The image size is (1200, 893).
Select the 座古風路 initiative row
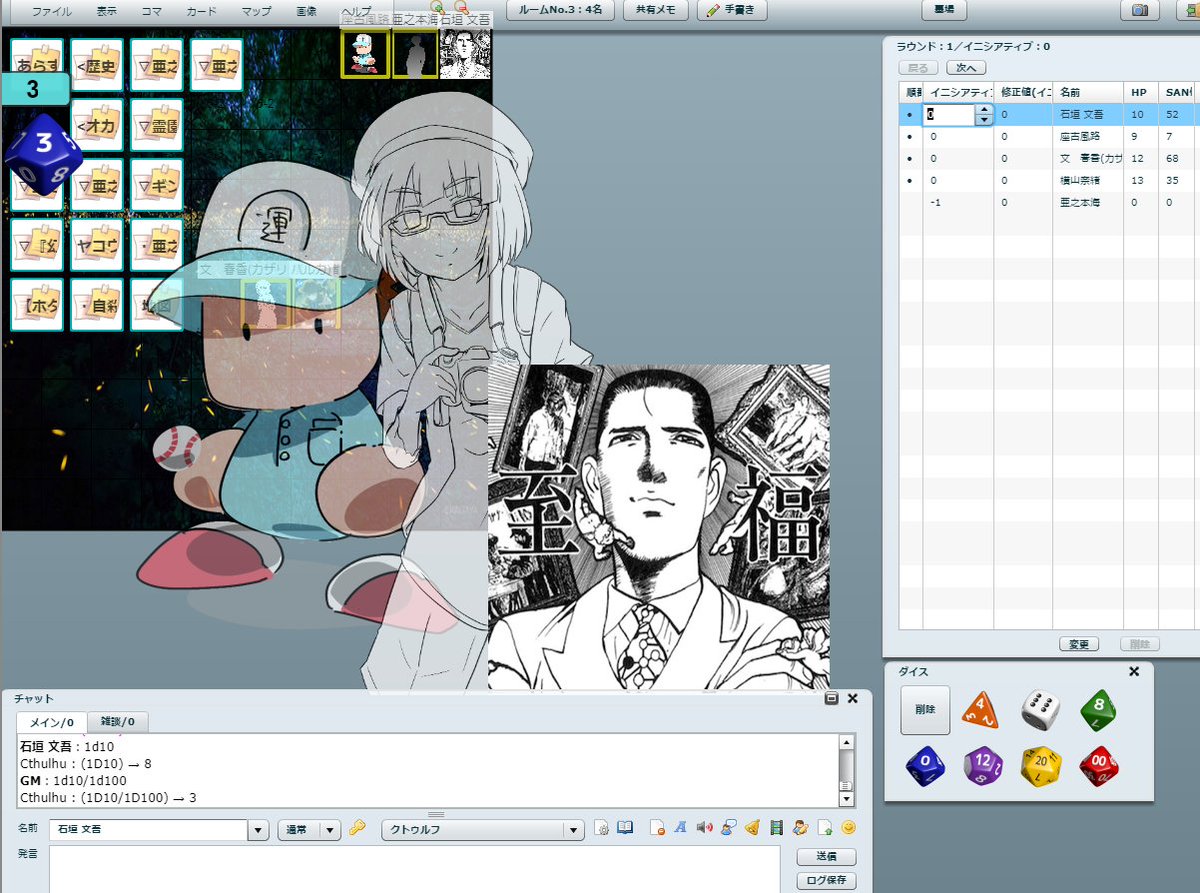pos(1047,137)
